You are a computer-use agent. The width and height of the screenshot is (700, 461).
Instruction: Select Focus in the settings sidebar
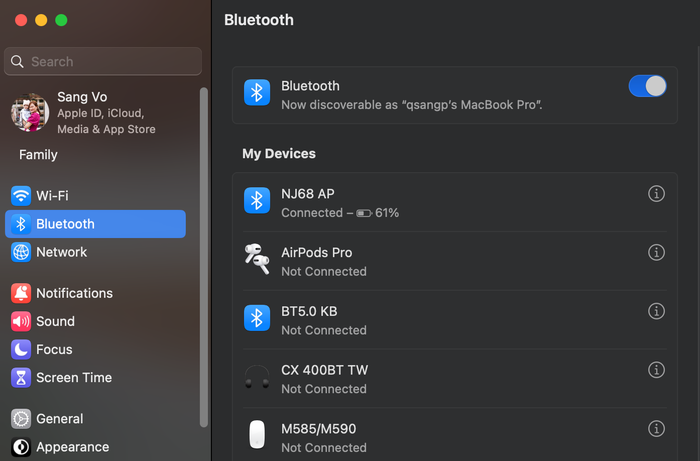(x=95, y=349)
